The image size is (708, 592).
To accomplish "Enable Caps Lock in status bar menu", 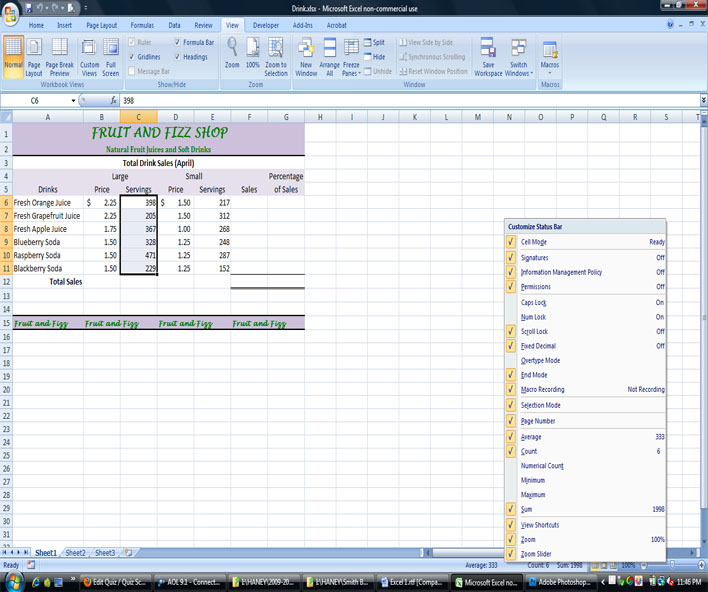I will [534, 302].
